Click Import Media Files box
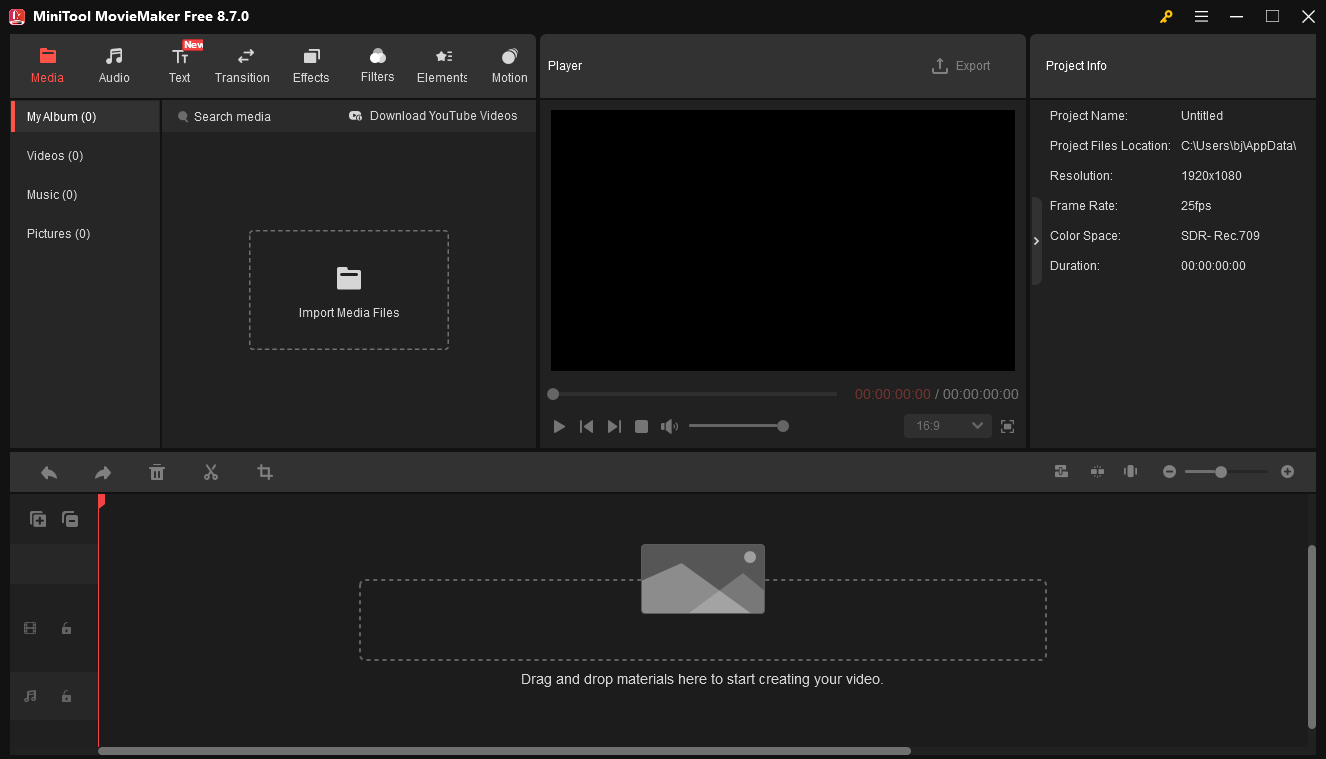This screenshot has height=759, width=1326. click(x=349, y=290)
